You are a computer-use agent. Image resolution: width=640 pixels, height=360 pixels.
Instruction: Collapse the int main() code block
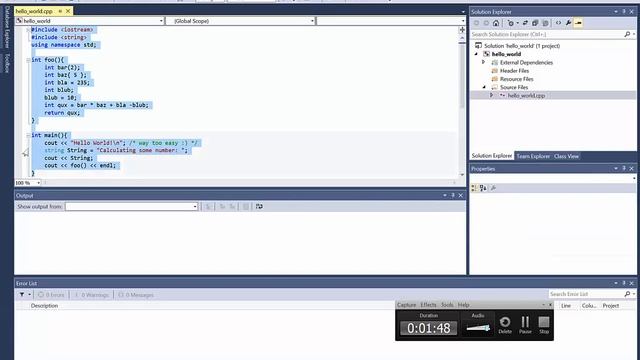point(28,135)
